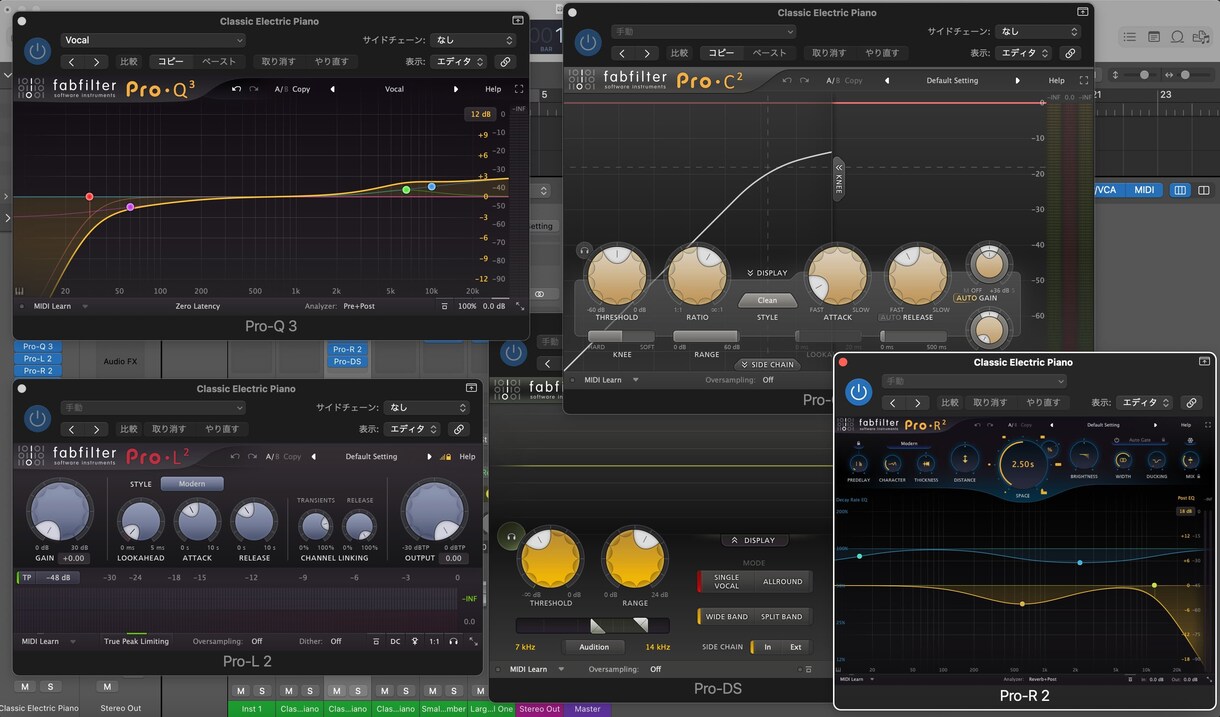1220x717 pixels.
Task: Click the redo arrow in Pro-C 2 toolbar
Action: click(805, 80)
